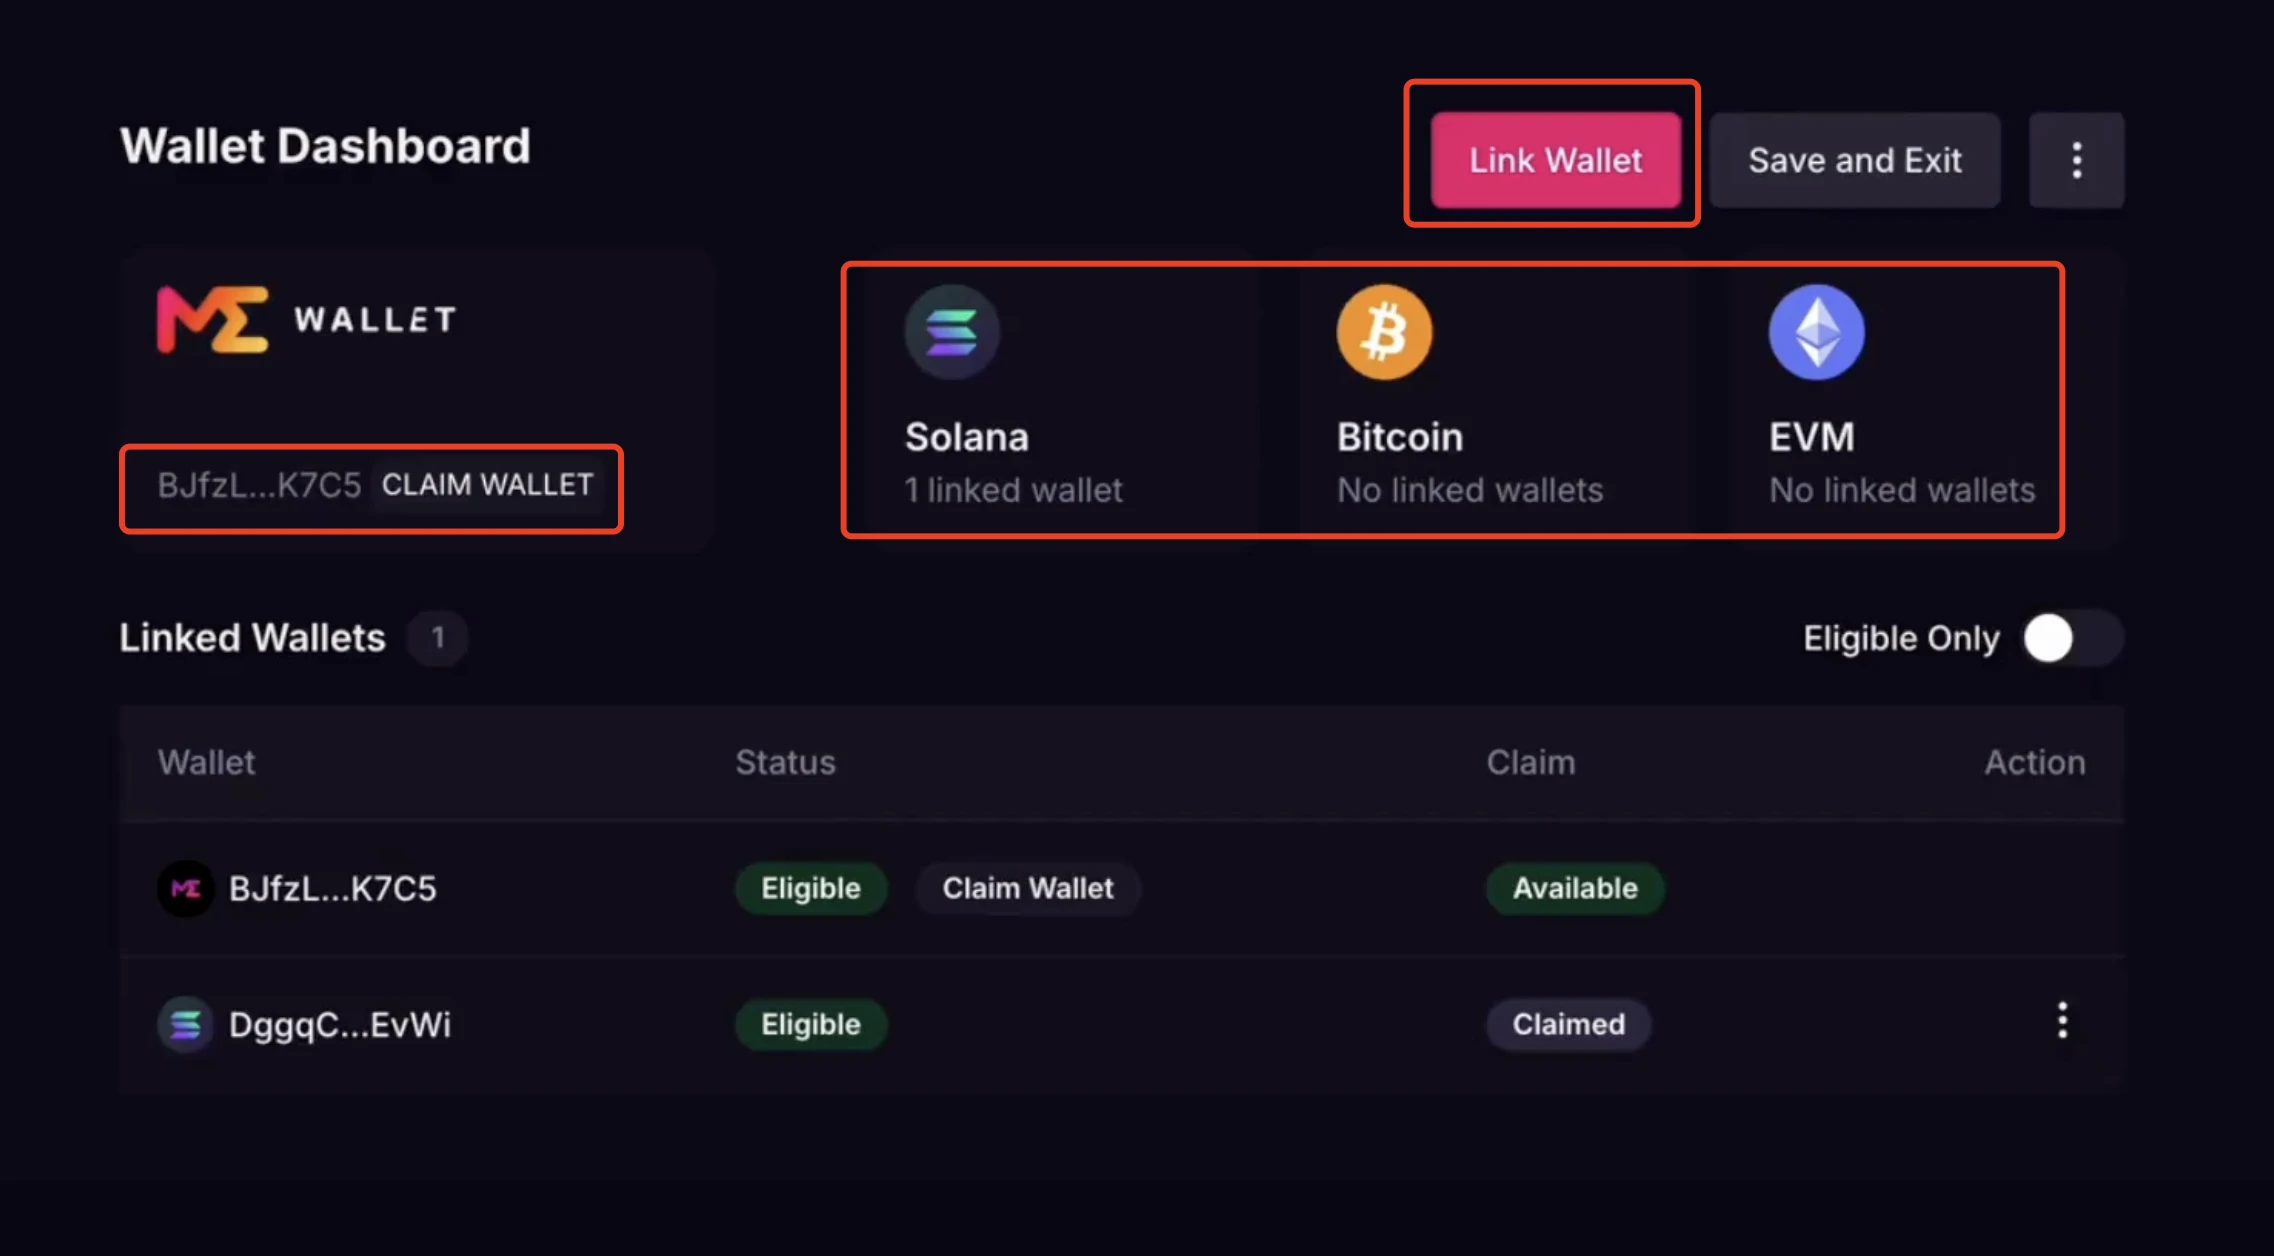Click the Save and Exit button
The height and width of the screenshot is (1256, 2274).
coord(1855,159)
